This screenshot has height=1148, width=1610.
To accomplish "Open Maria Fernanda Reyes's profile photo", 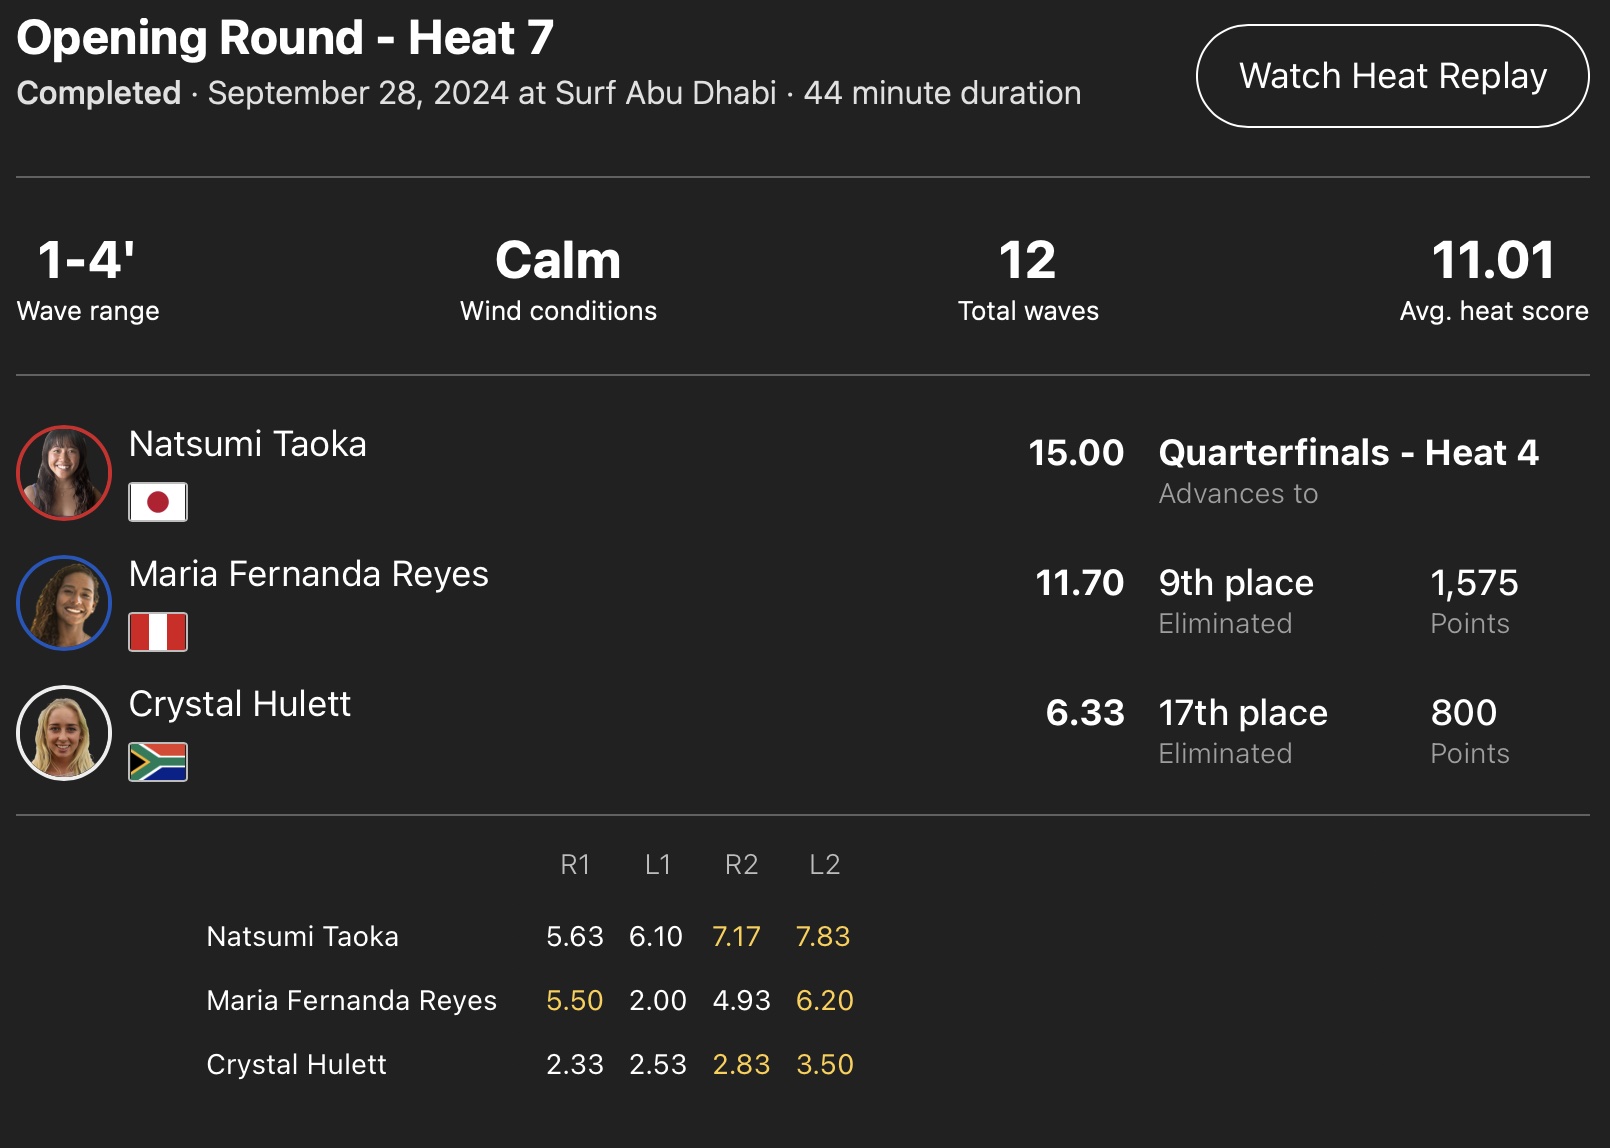I will pyautogui.click(x=64, y=603).
